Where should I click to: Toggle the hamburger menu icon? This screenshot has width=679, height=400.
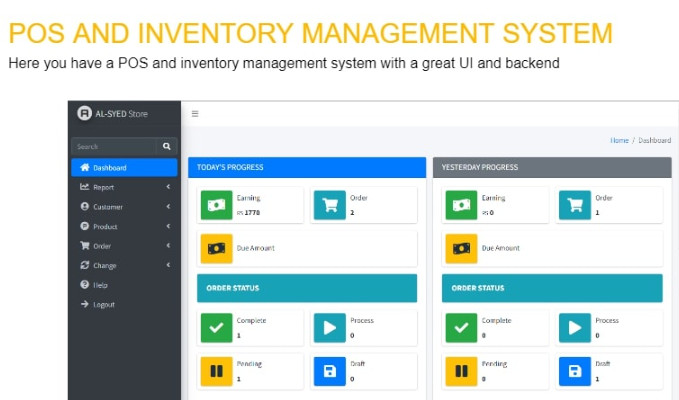tap(195, 114)
